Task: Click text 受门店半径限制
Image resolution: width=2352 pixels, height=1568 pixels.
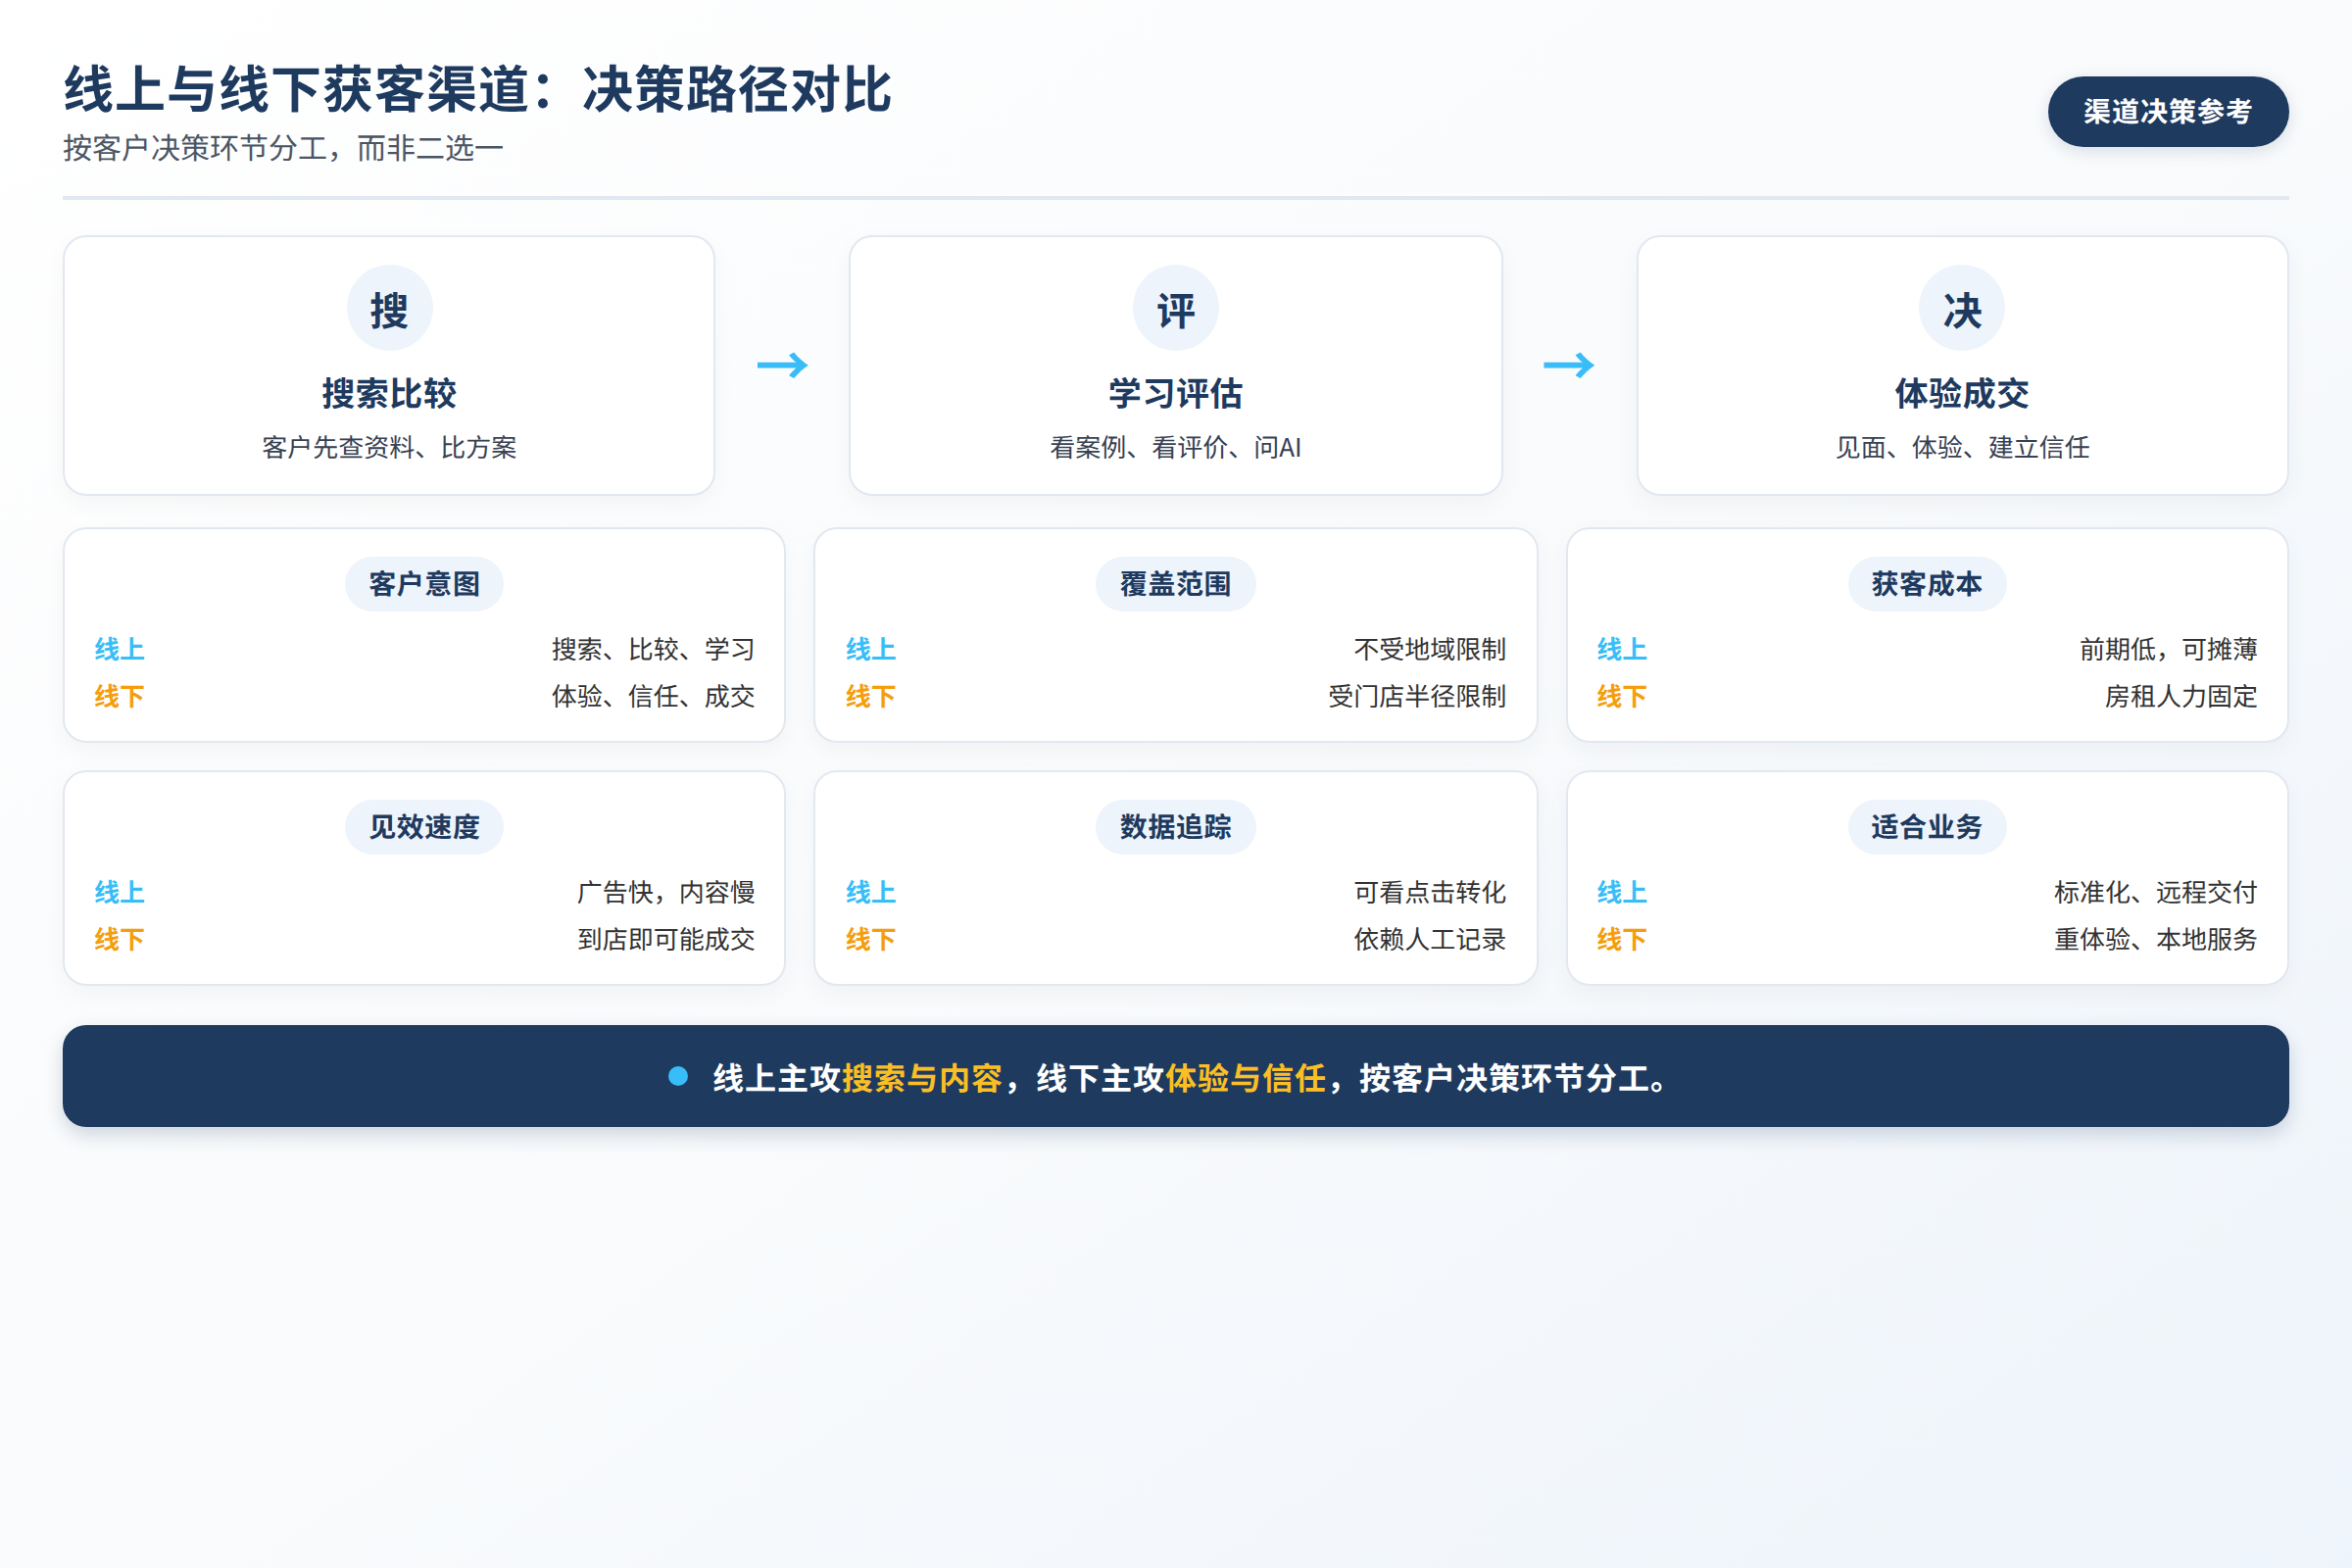Action: coord(1417,696)
